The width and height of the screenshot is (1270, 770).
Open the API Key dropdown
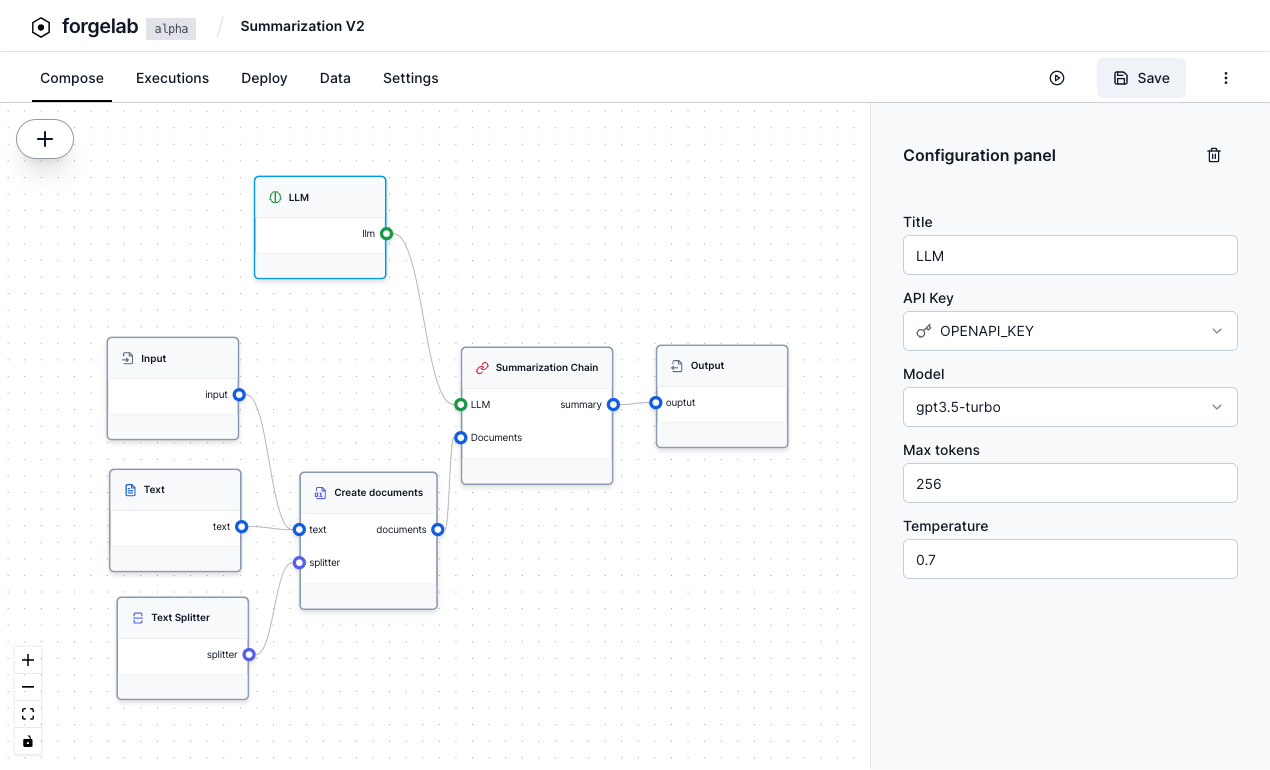(1070, 331)
